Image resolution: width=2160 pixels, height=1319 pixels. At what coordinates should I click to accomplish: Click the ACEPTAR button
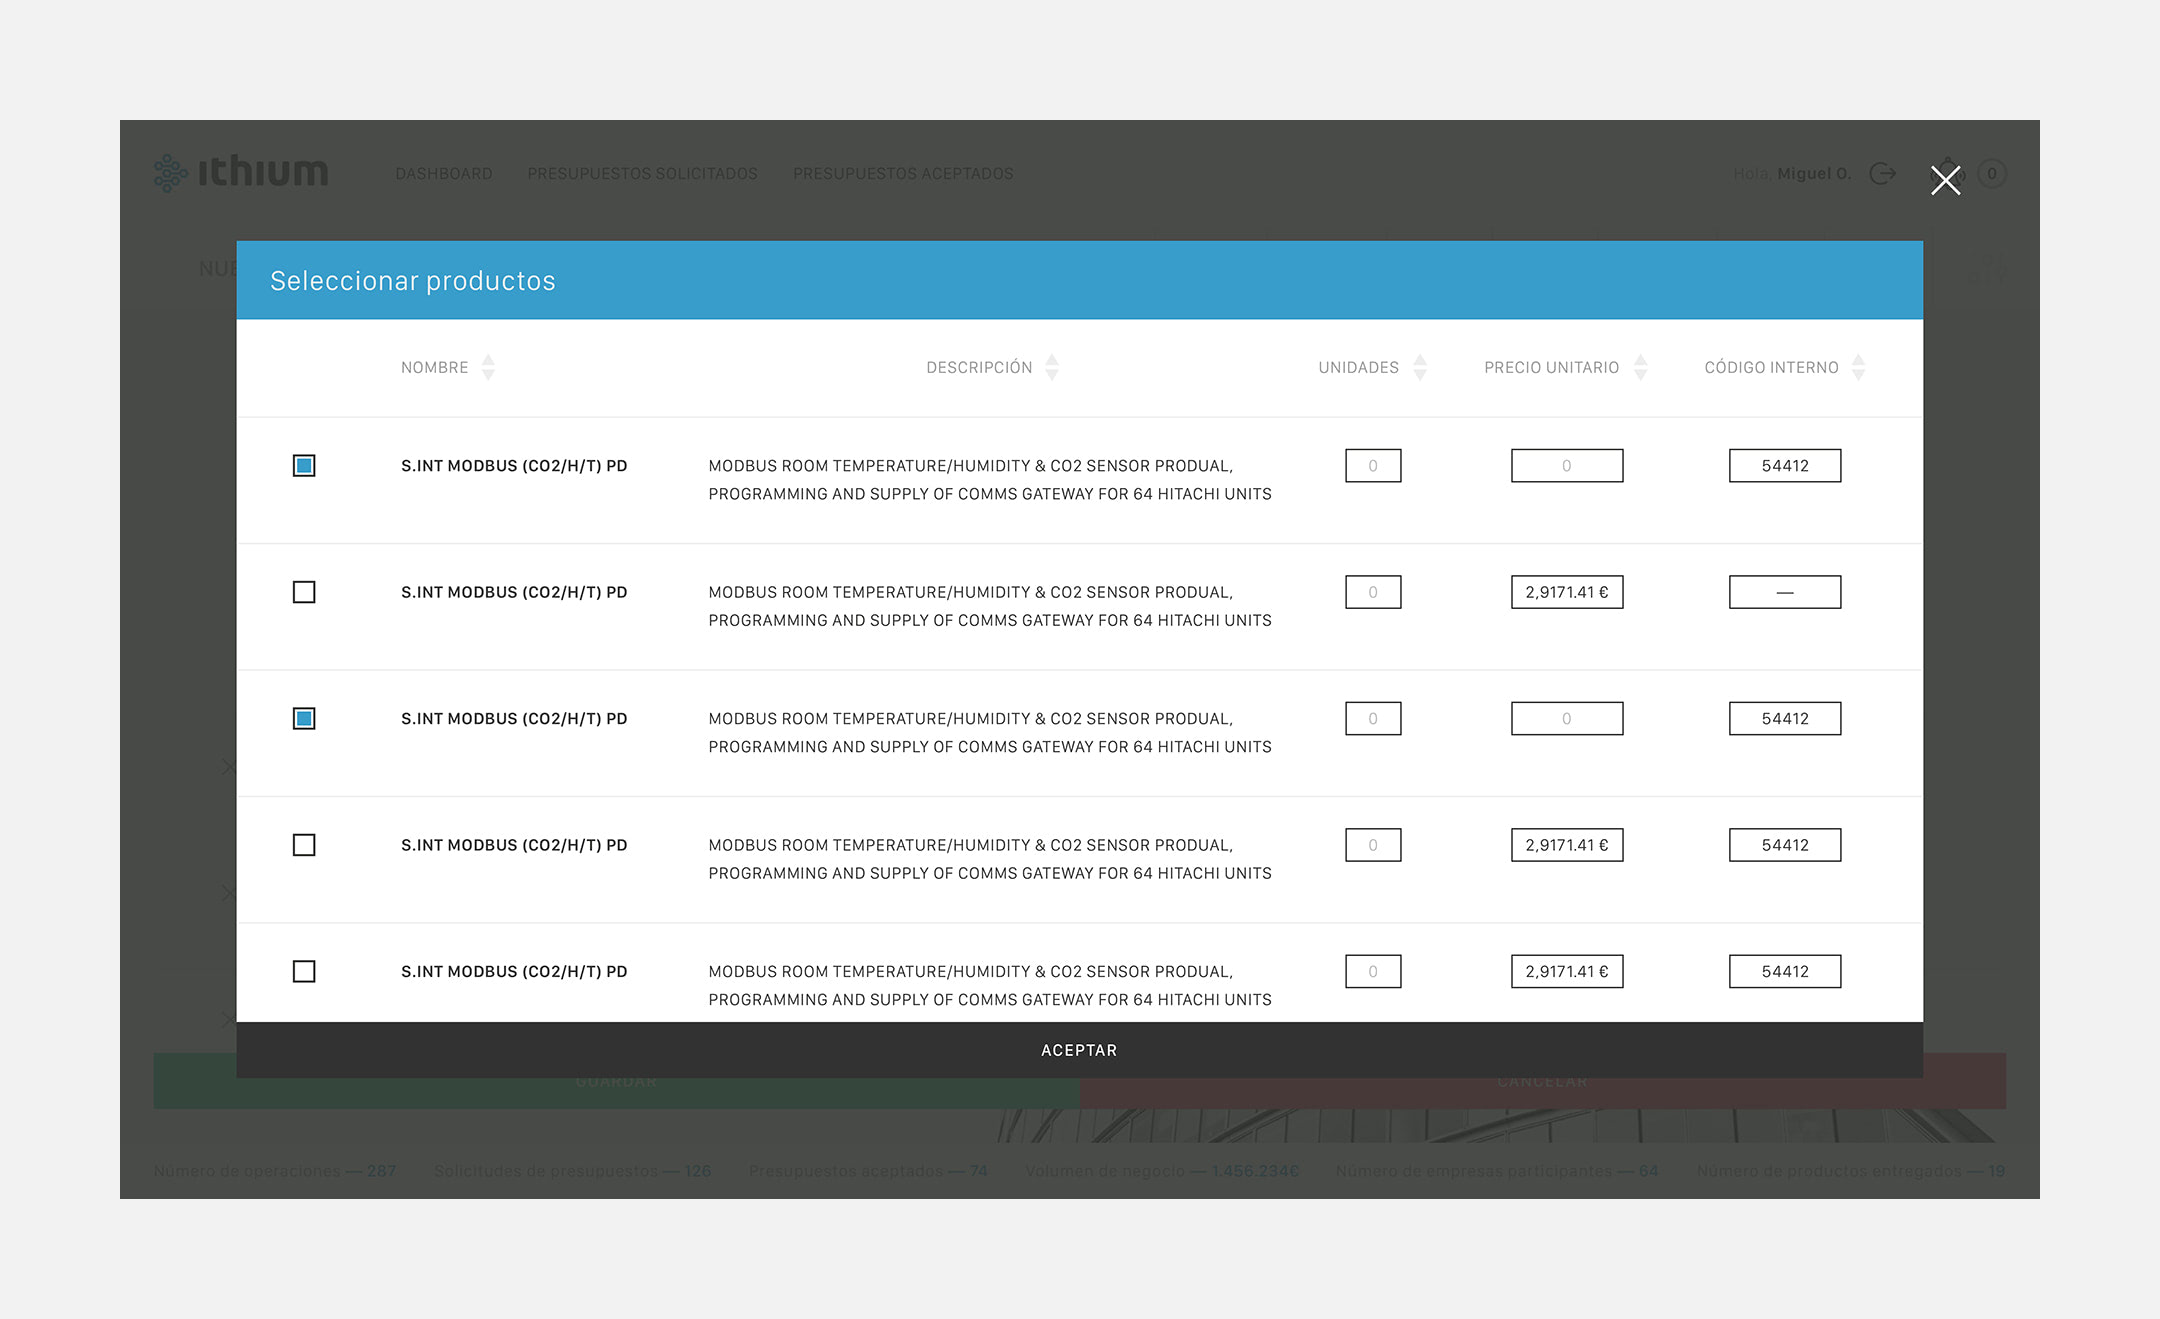(x=1080, y=1051)
